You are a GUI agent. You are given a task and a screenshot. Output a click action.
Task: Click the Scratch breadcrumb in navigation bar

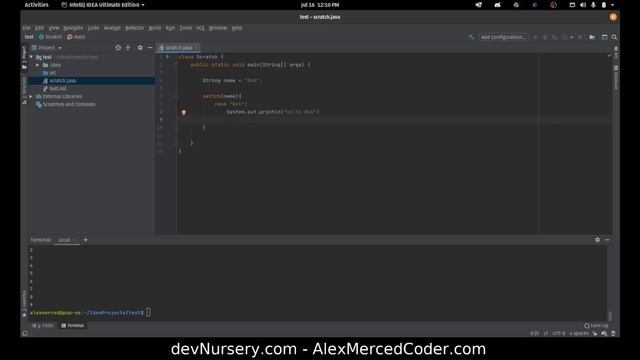pos(50,37)
